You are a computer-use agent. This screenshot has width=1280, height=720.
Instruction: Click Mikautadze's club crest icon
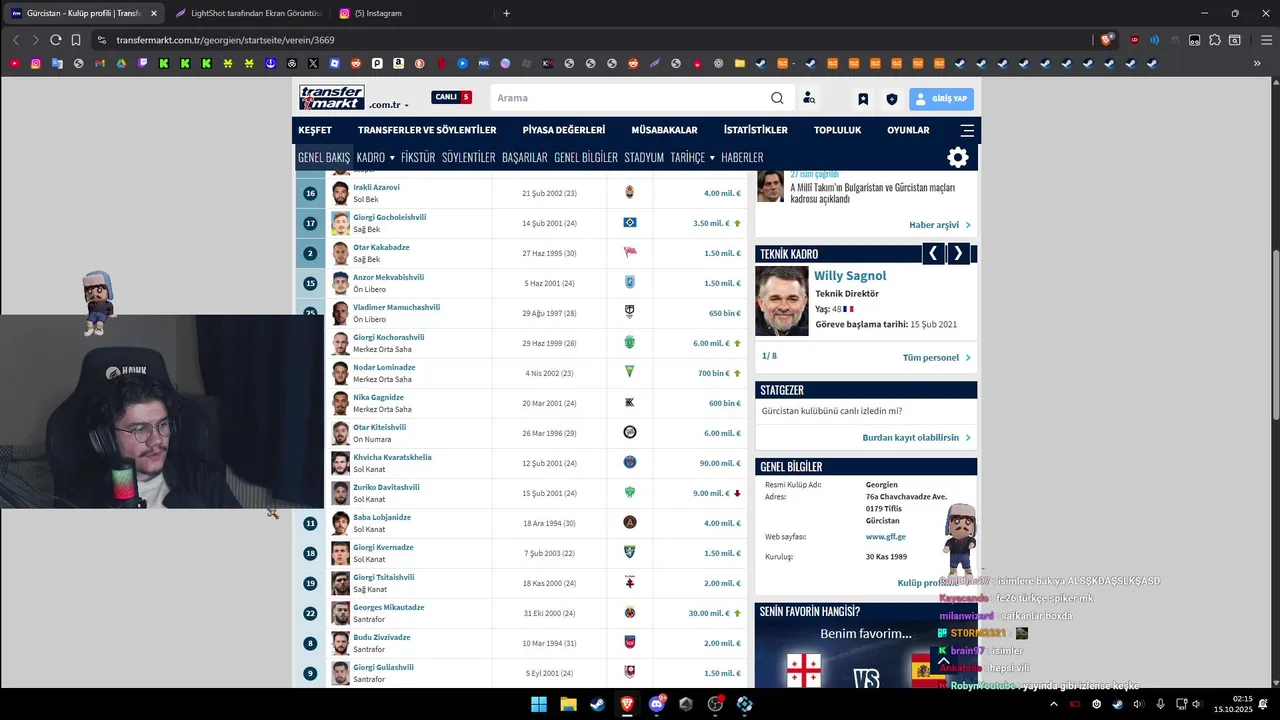tap(629, 612)
